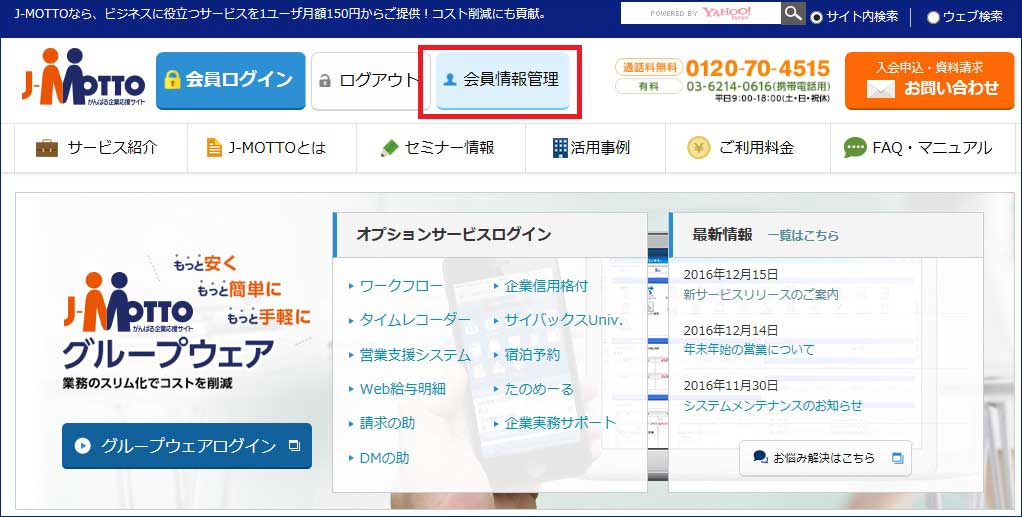
Task: Open the ワークフロー link
Action: pyautogui.click(x=401, y=286)
